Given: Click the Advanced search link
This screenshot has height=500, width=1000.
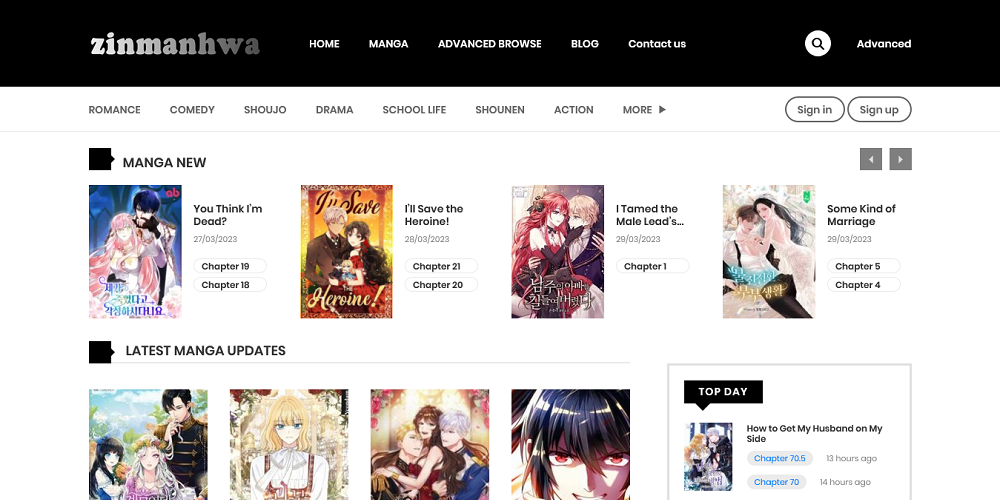Looking at the screenshot, I should click(x=883, y=44).
